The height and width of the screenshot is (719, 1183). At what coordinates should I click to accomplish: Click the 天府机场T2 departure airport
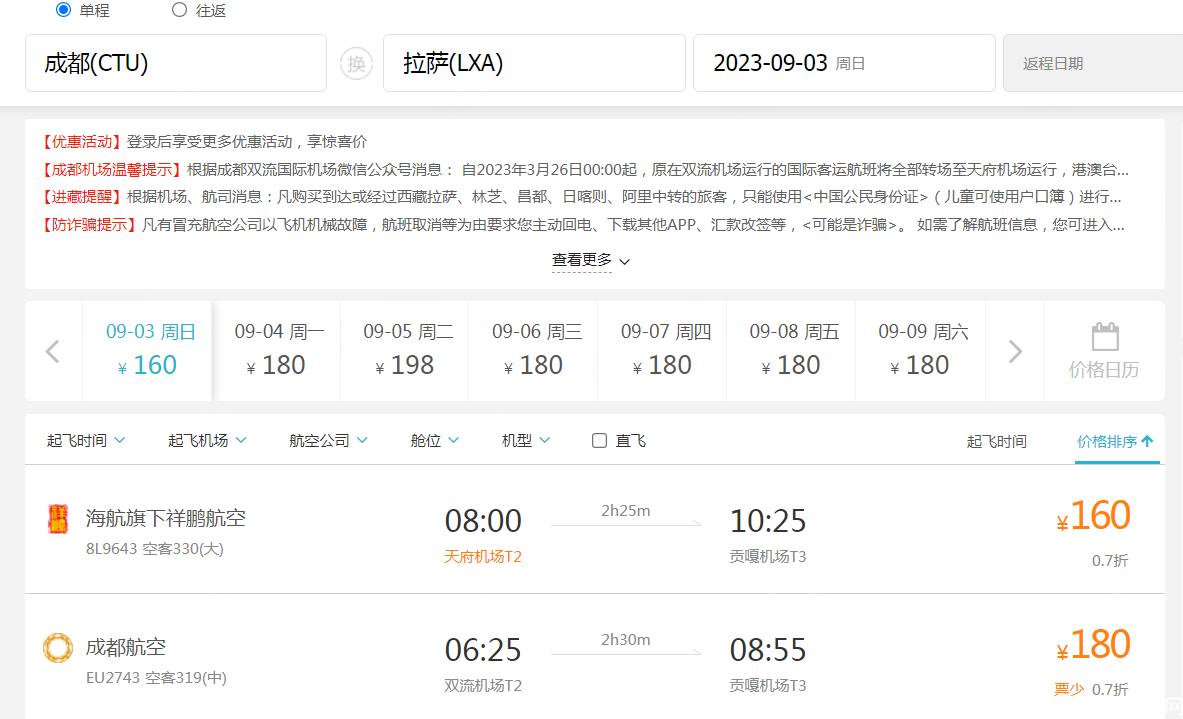[x=483, y=557]
